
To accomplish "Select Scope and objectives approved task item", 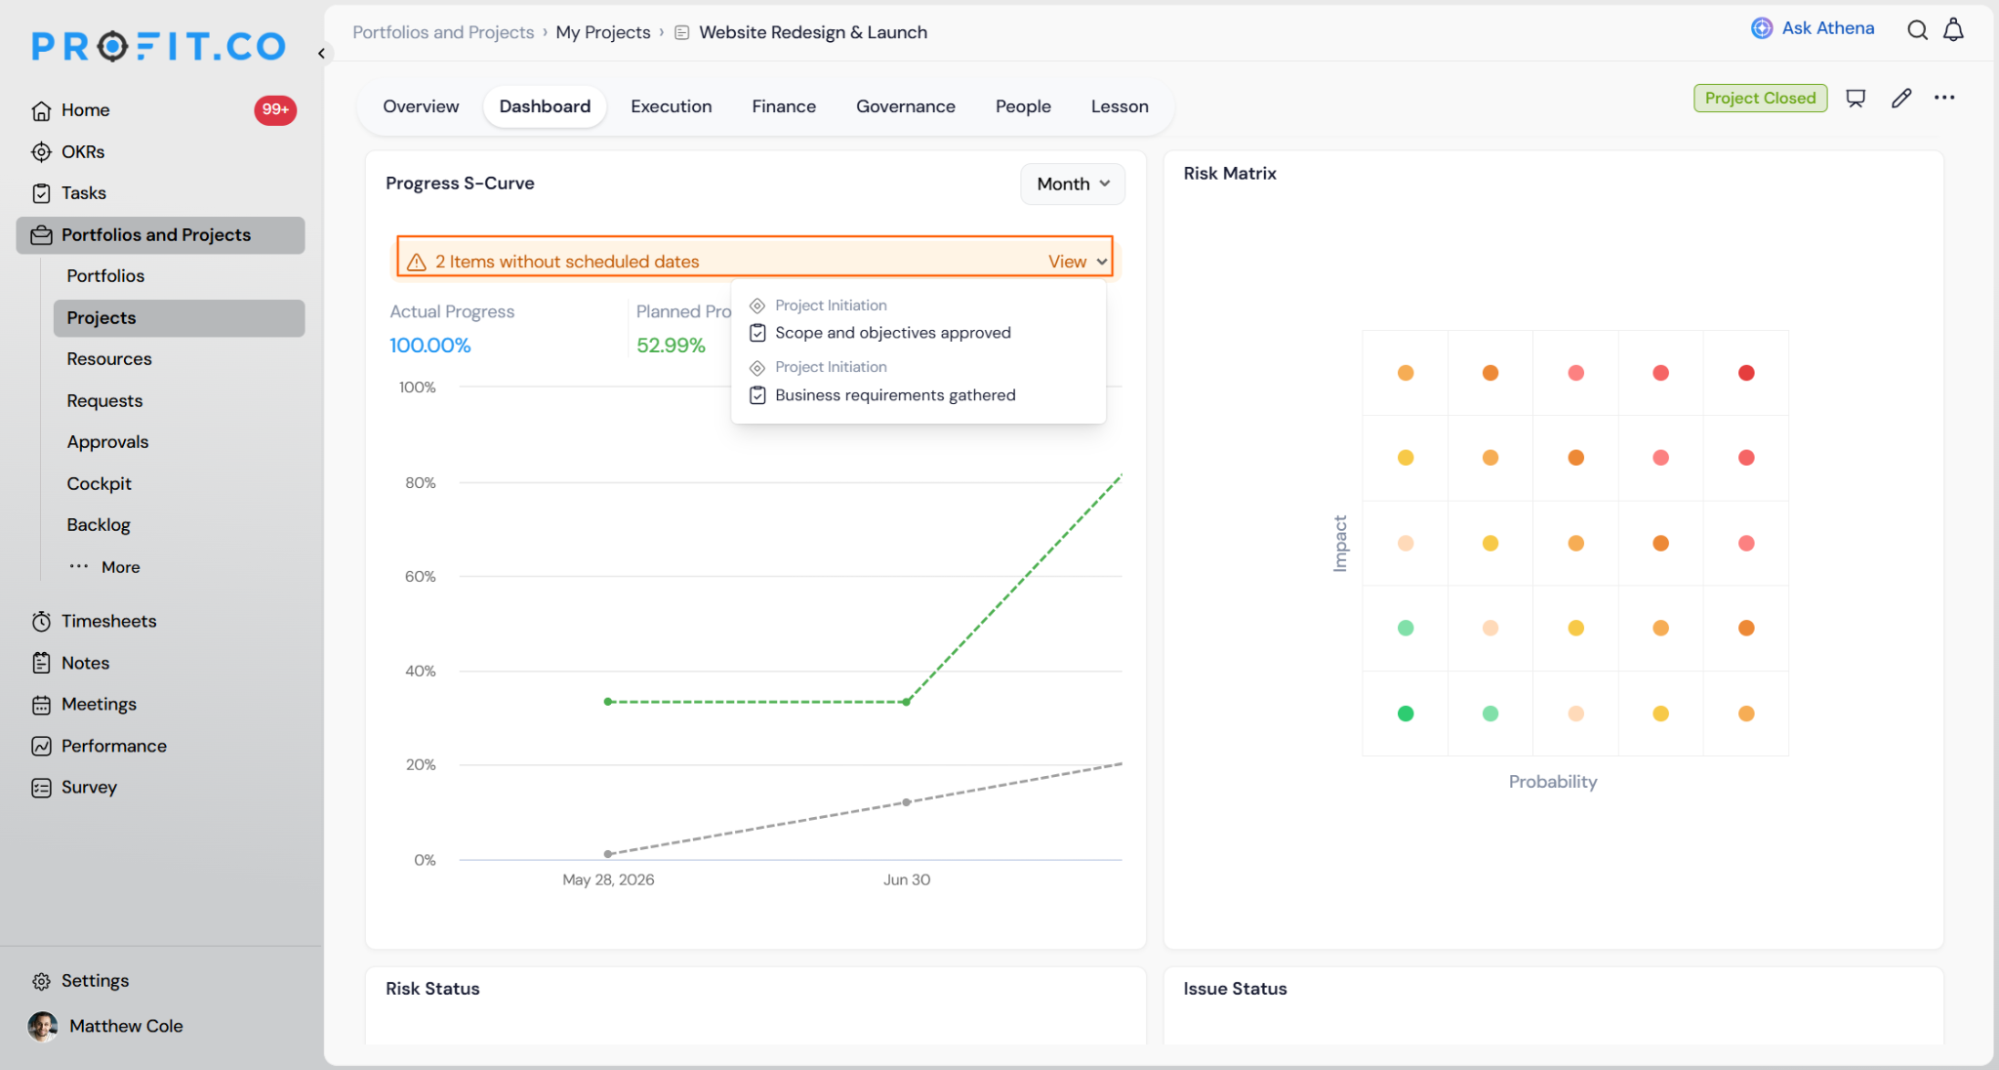I will (893, 333).
